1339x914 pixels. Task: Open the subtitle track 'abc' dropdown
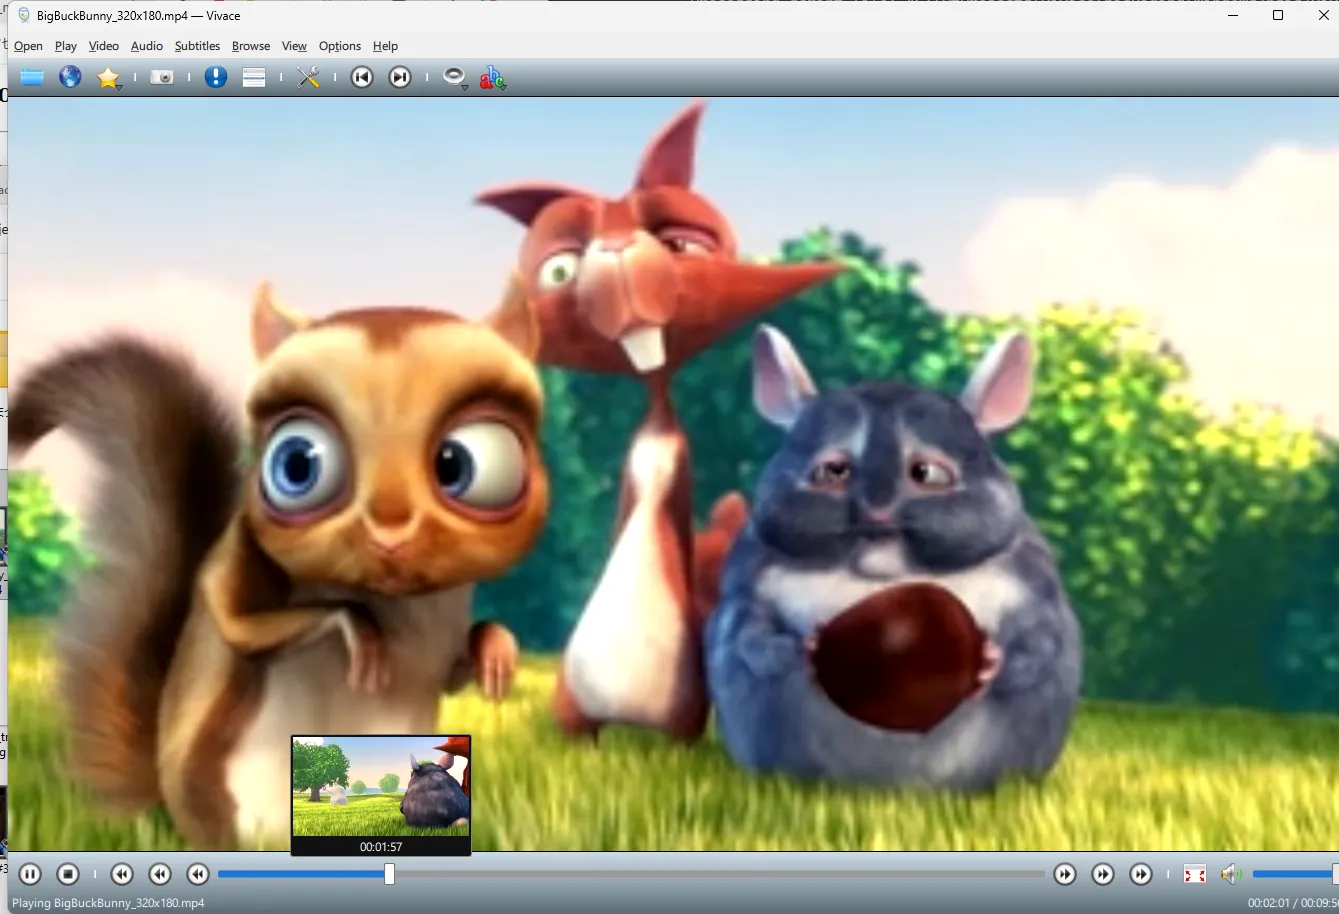tap(493, 78)
